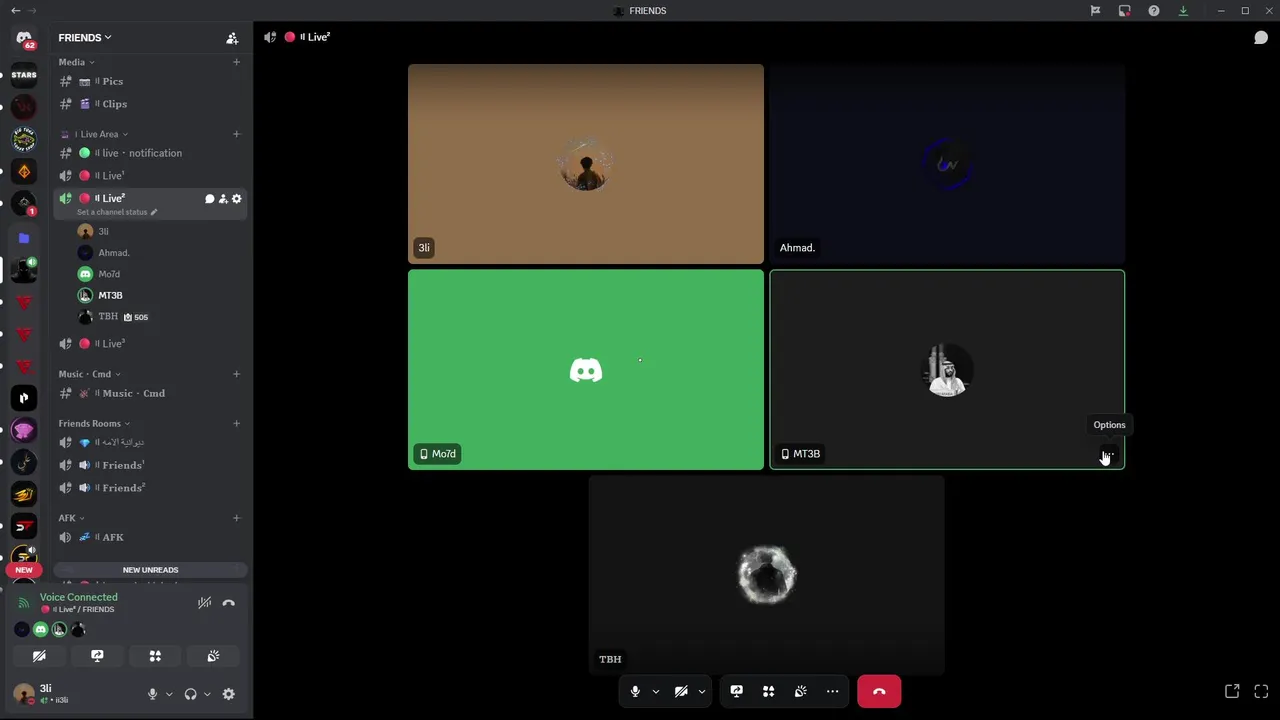Enter full screen call view
1280x720 pixels.
1261,691
